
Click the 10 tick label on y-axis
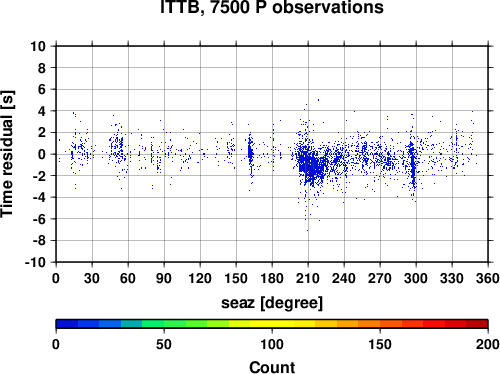[38, 46]
